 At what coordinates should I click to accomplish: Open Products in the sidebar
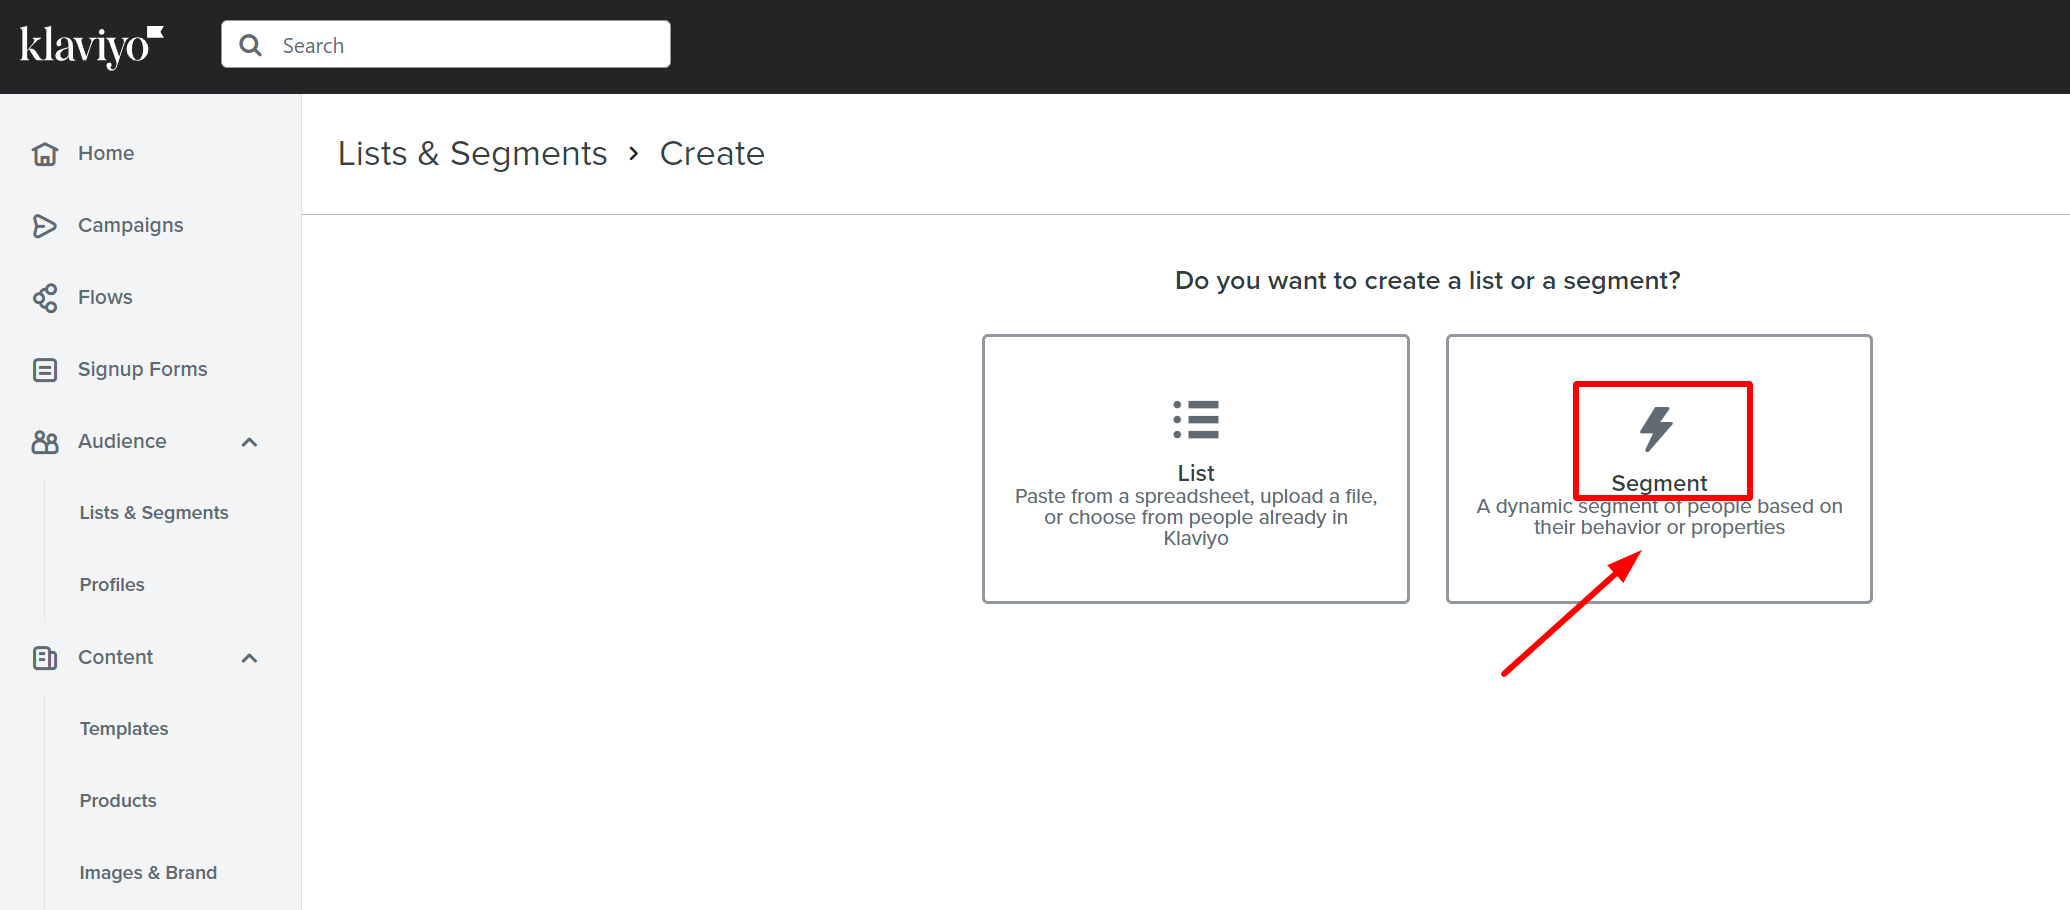click(118, 801)
